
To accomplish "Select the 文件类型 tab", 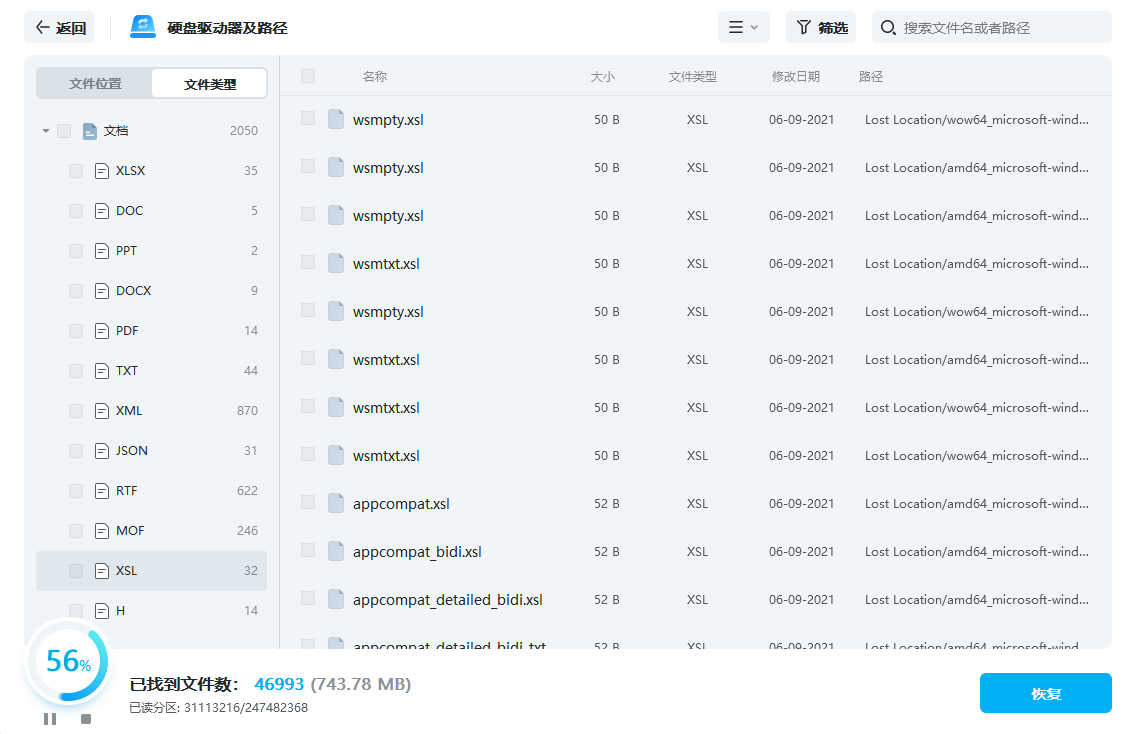I will tap(210, 84).
